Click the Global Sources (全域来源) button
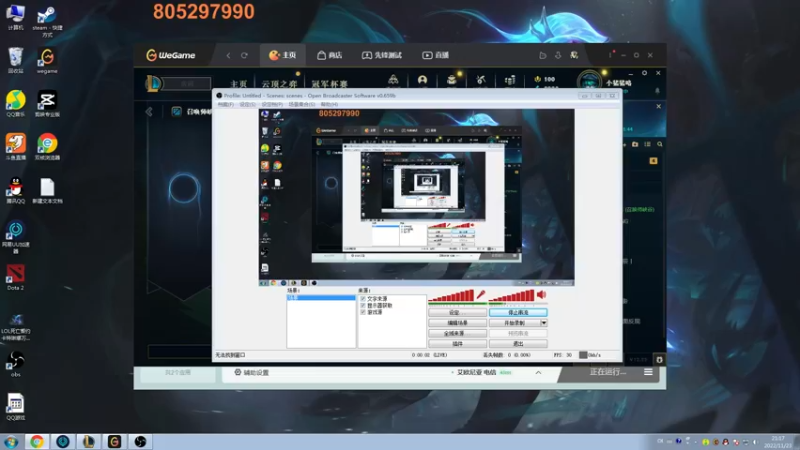The width and height of the screenshot is (800, 450). (457, 333)
